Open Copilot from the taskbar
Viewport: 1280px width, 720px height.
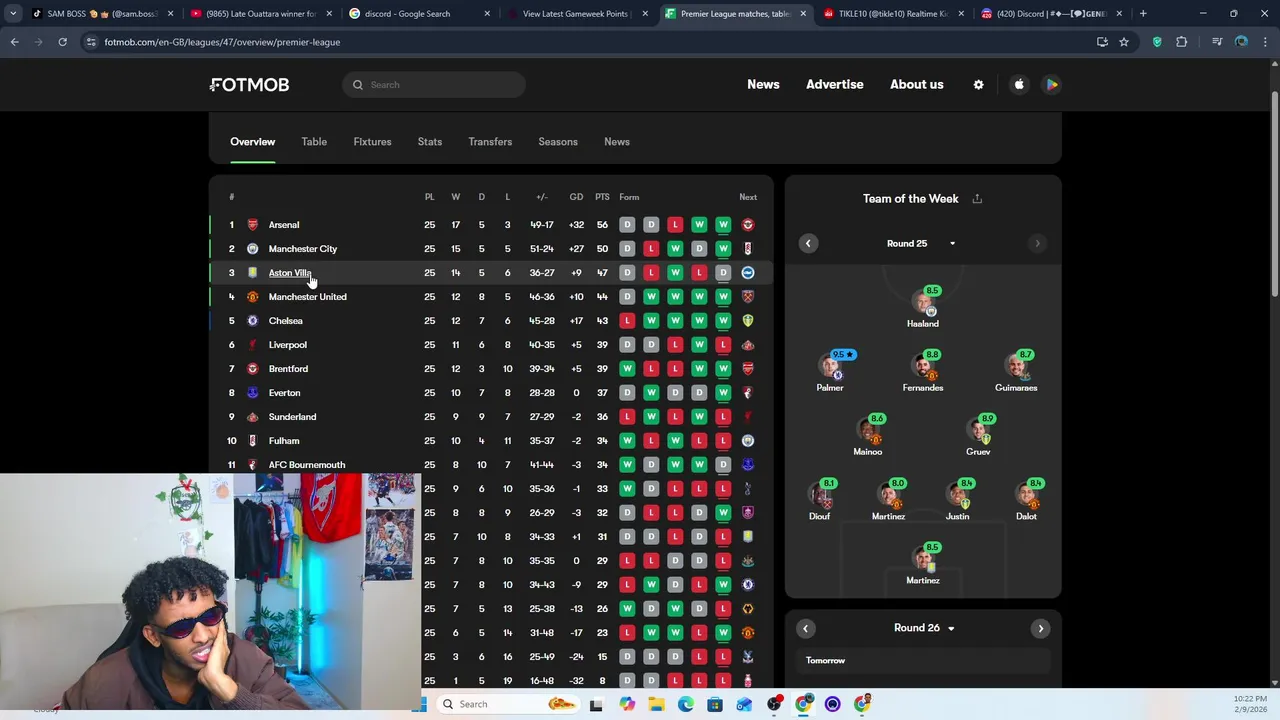tap(627, 704)
